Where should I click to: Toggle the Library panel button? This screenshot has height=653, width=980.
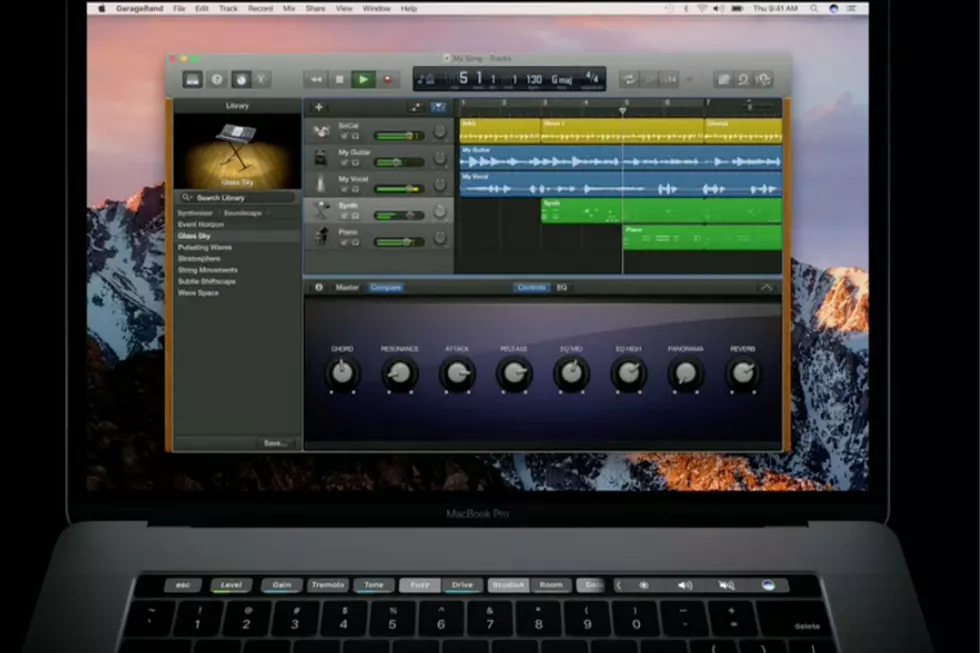click(x=192, y=79)
